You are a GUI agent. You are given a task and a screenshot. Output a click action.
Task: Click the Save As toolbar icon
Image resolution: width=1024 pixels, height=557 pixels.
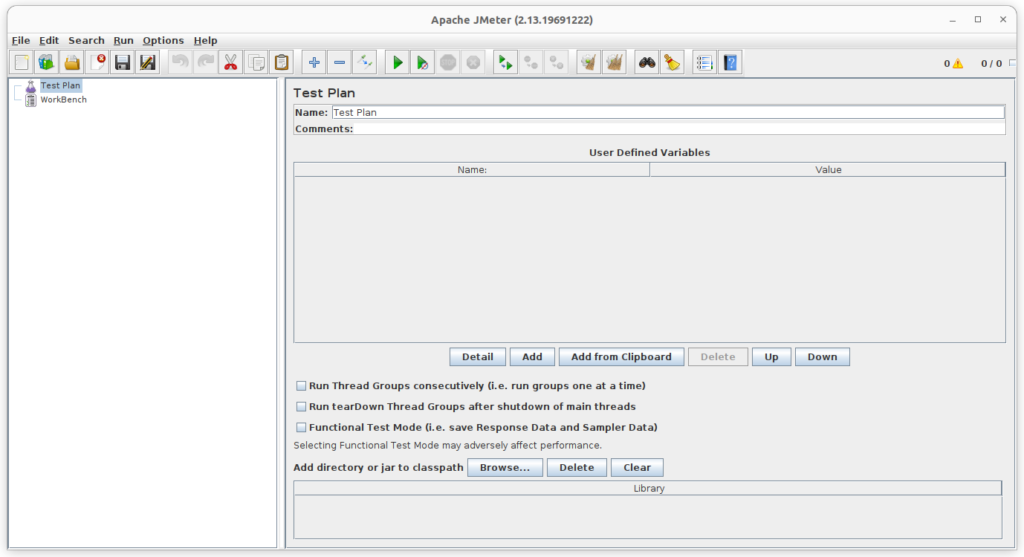tap(148, 63)
